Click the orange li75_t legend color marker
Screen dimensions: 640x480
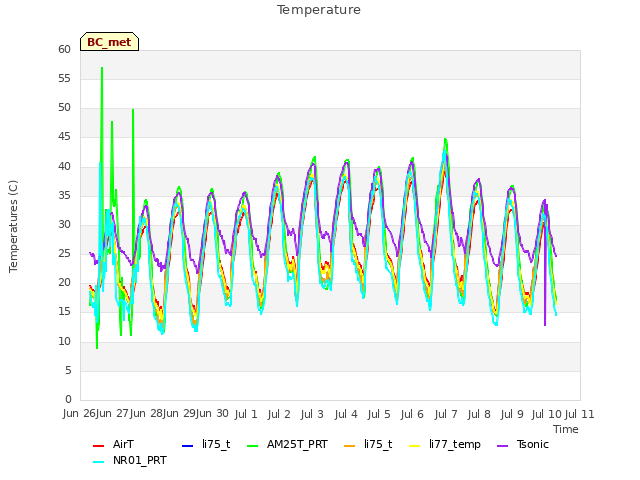click(350, 446)
